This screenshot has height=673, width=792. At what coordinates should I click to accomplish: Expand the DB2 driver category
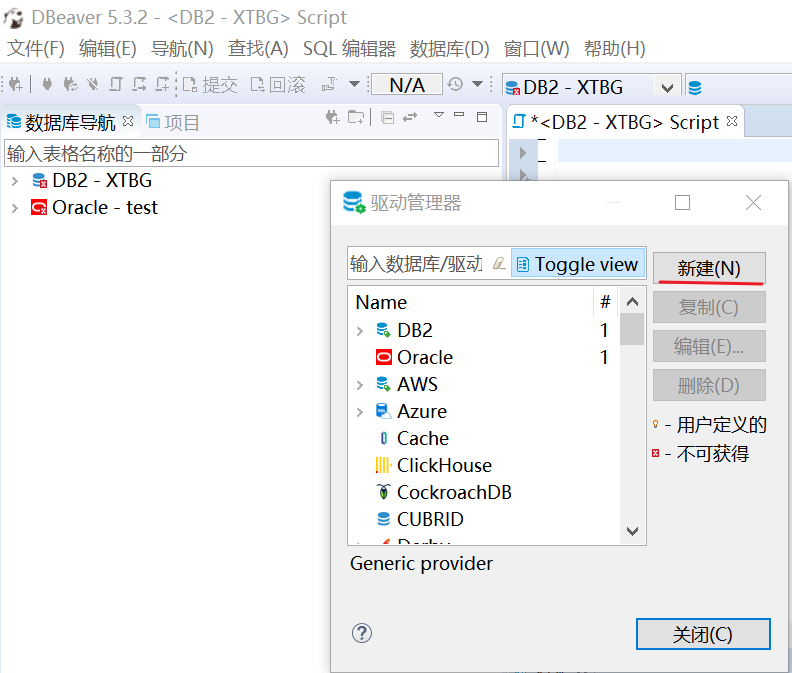point(360,331)
